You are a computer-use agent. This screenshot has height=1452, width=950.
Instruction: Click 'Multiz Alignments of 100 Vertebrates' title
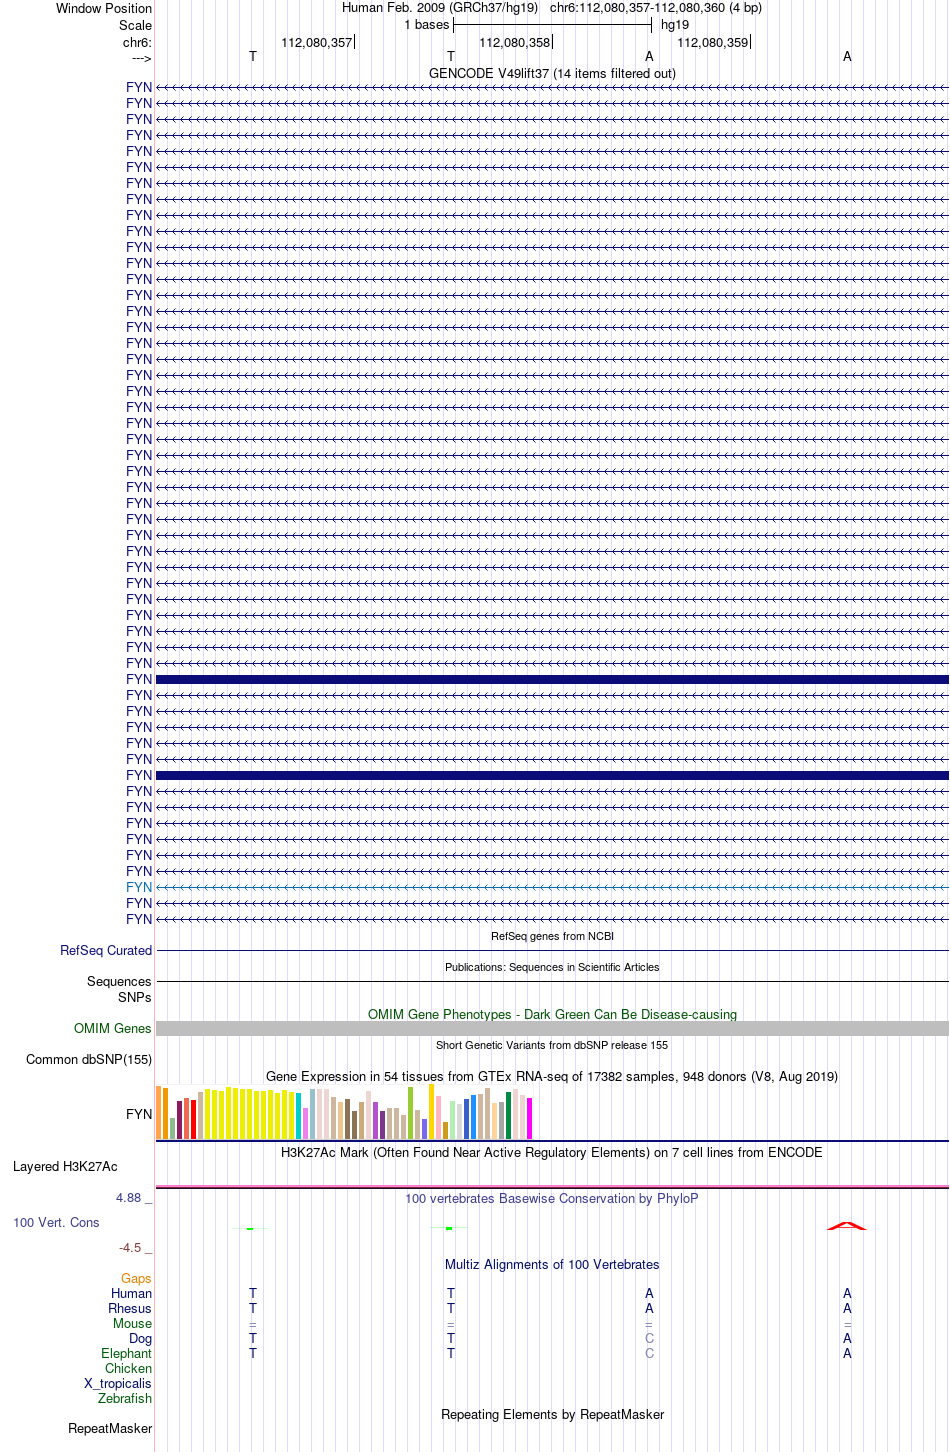click(x=552, y=1264)
